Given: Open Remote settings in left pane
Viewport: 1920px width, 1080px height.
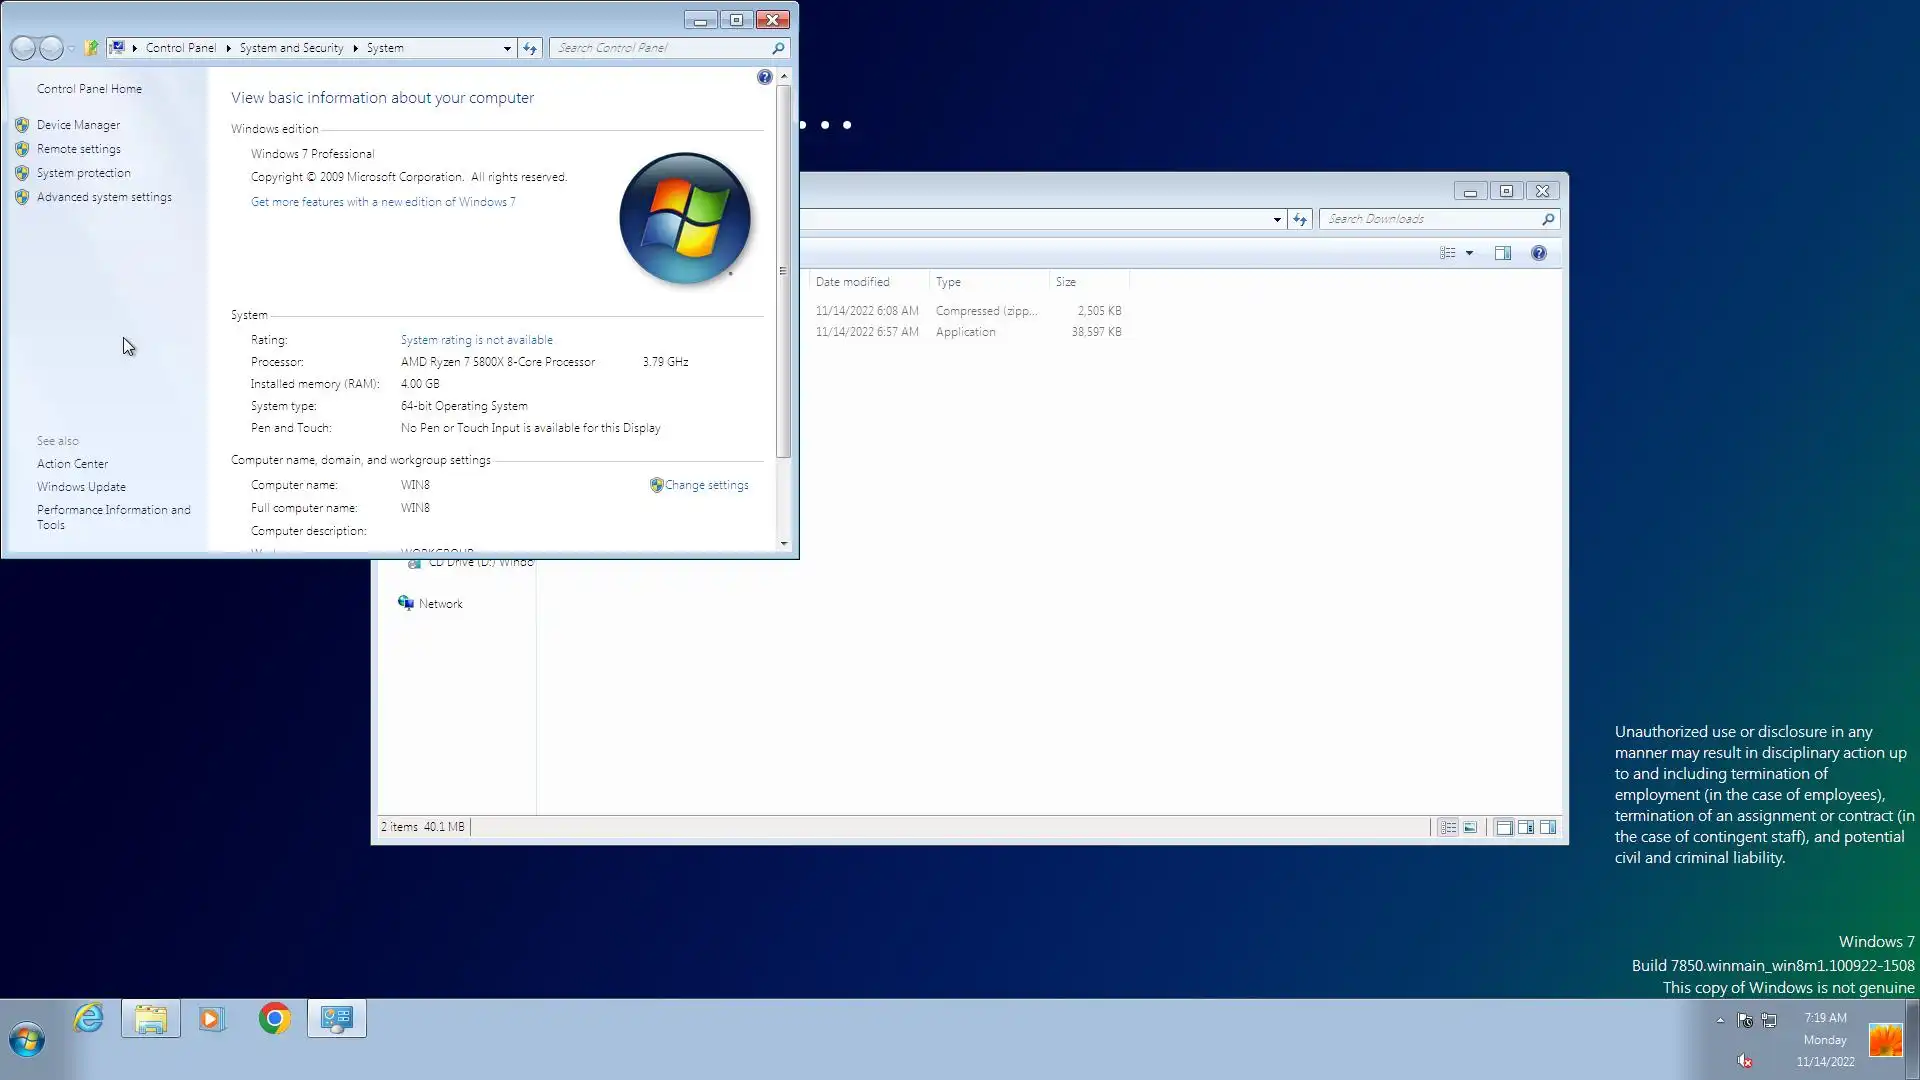Looking at the screenshot, I should pos(78,149).
